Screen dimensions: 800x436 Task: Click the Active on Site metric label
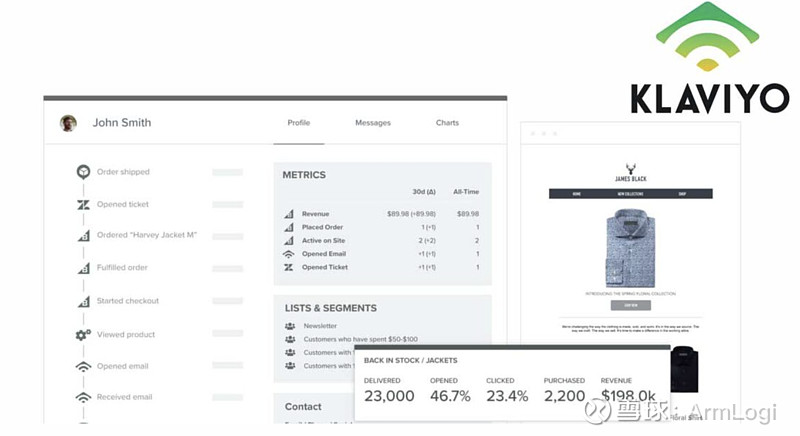pyautogui.click(x=323, y=240)
